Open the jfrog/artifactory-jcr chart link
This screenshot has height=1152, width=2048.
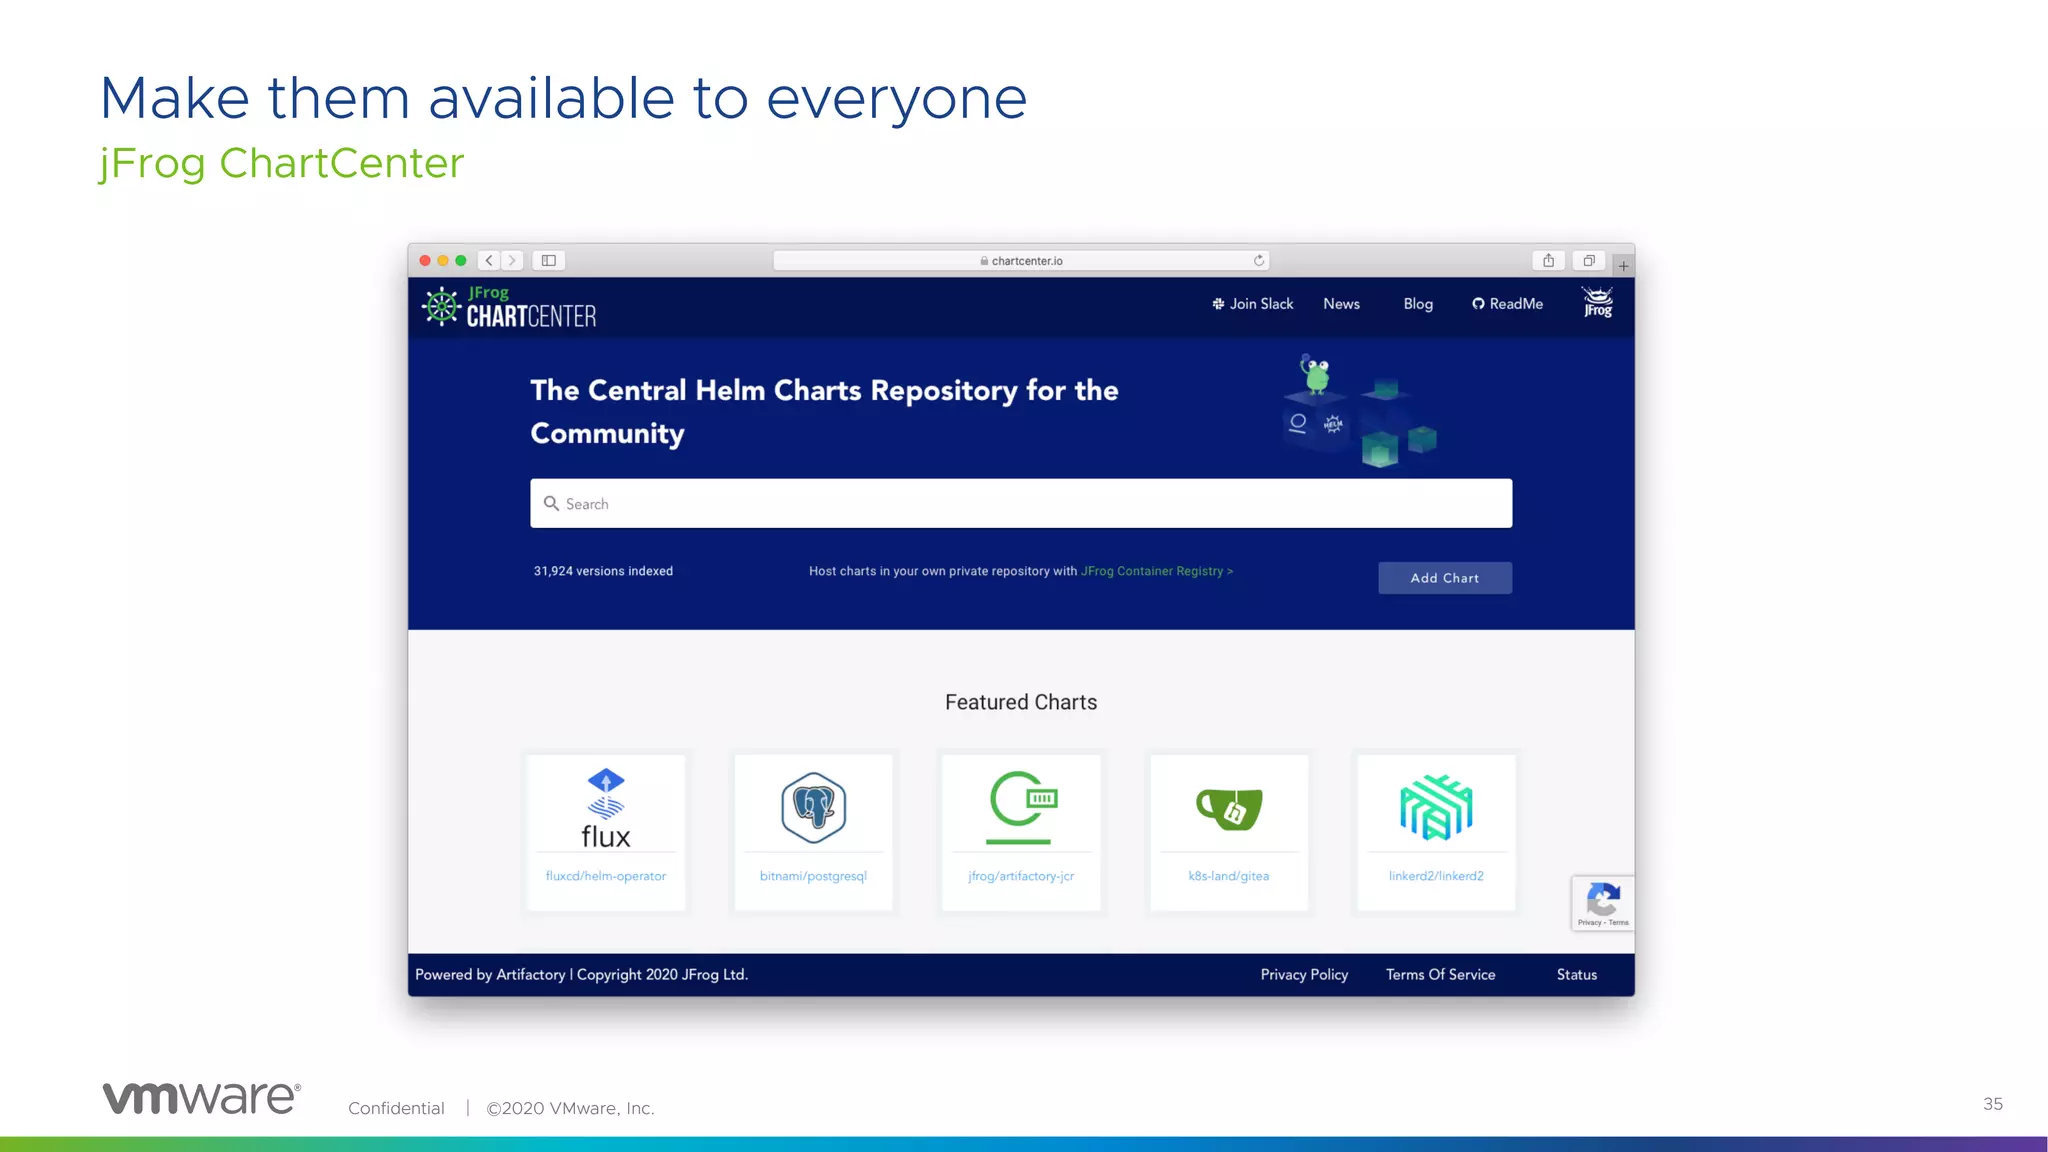[1021, 876]
